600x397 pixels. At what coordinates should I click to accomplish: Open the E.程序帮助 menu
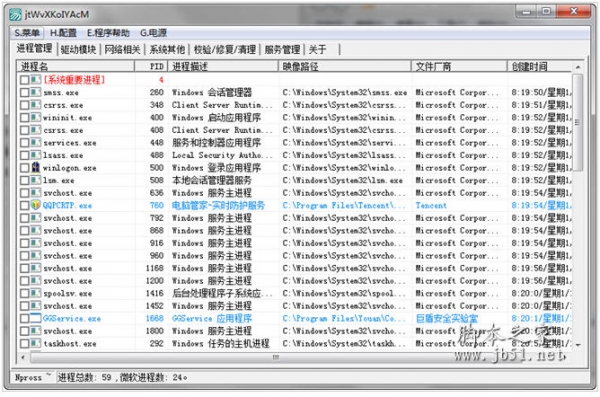pyautogui.click(x=108, y=33)
